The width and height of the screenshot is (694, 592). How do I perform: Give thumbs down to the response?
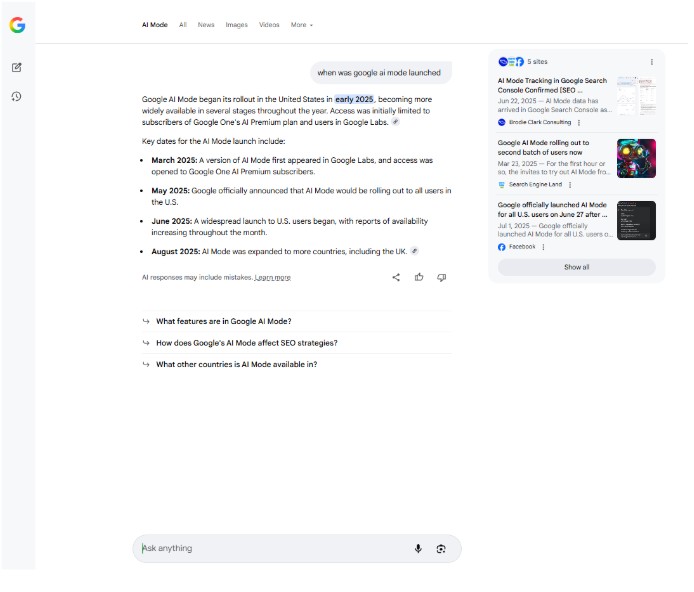442,277
